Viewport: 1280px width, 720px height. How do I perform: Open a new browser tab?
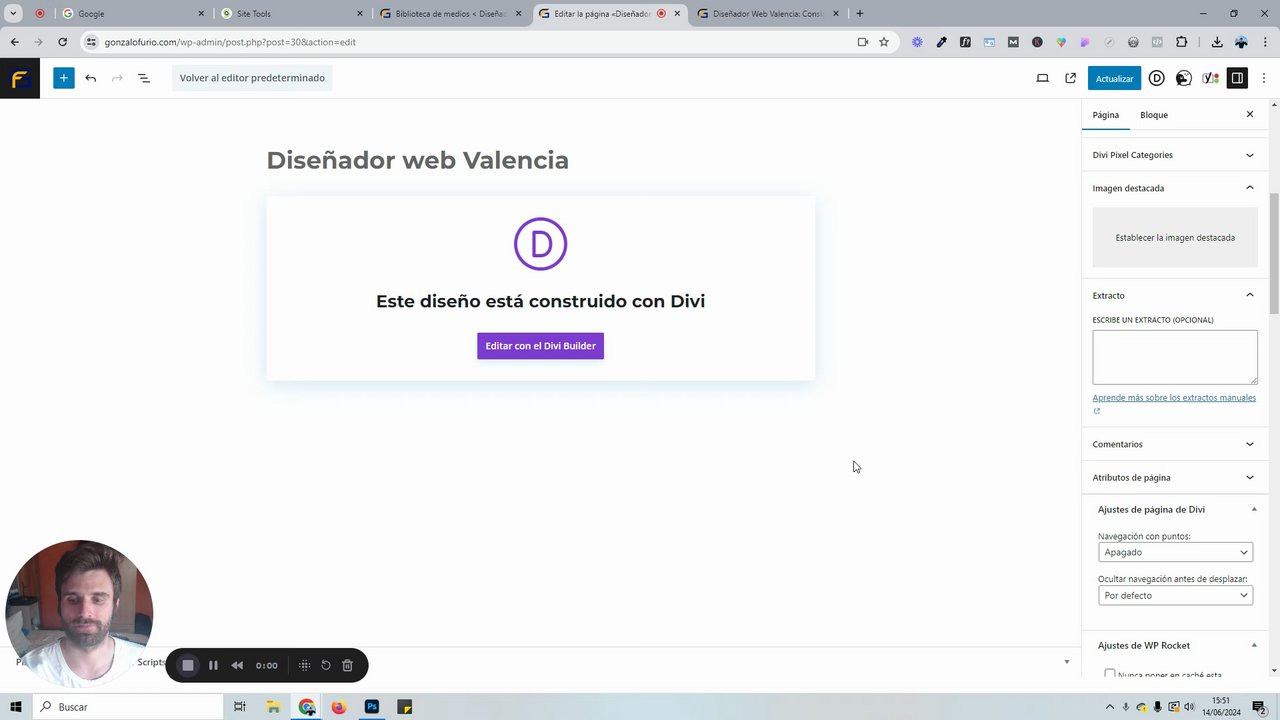pos(859,14)
